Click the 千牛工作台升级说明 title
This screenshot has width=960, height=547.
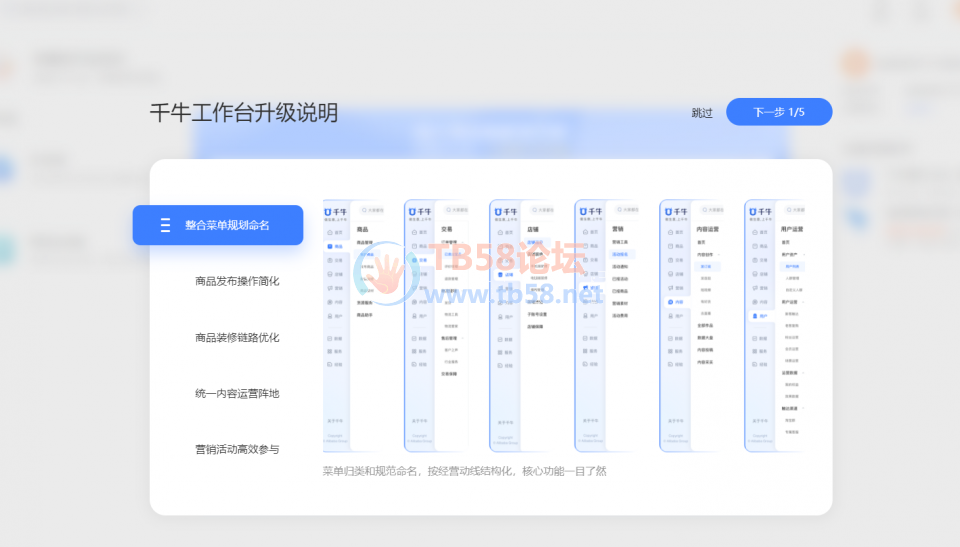point(244,113)
